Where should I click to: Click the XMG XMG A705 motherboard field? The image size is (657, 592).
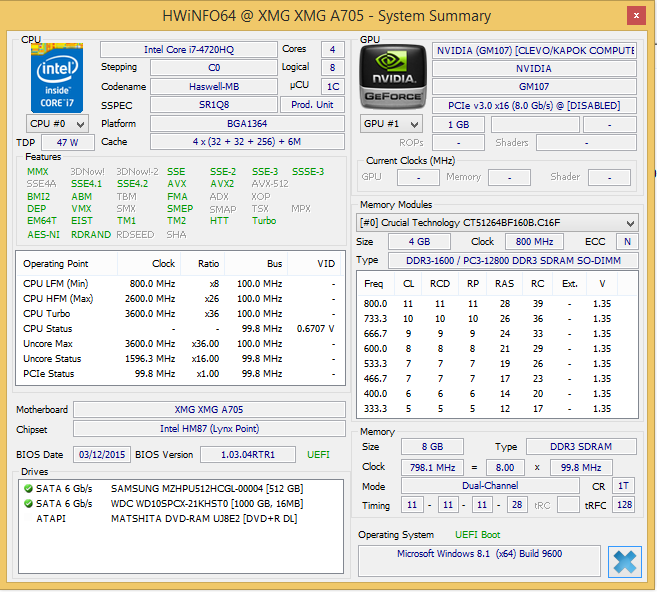tap(209, 409)
